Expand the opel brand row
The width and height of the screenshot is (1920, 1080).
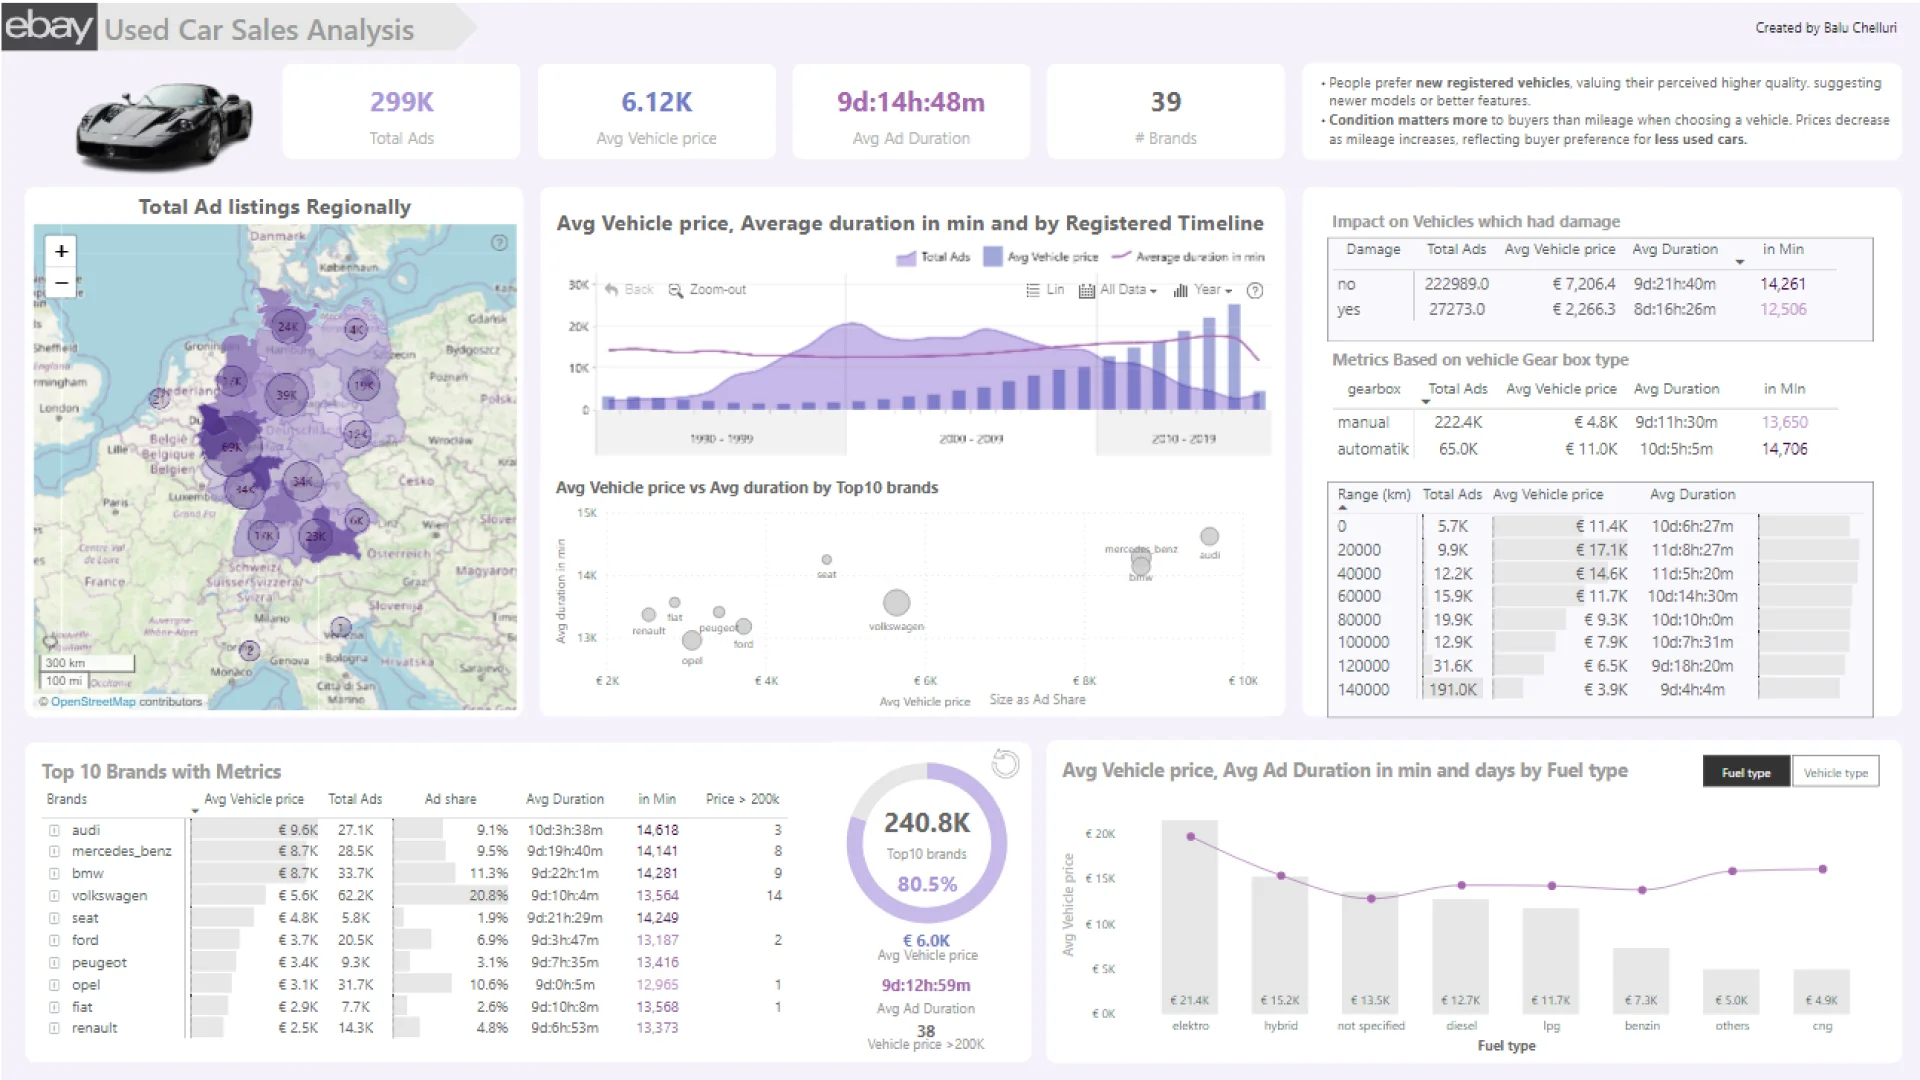54,985
